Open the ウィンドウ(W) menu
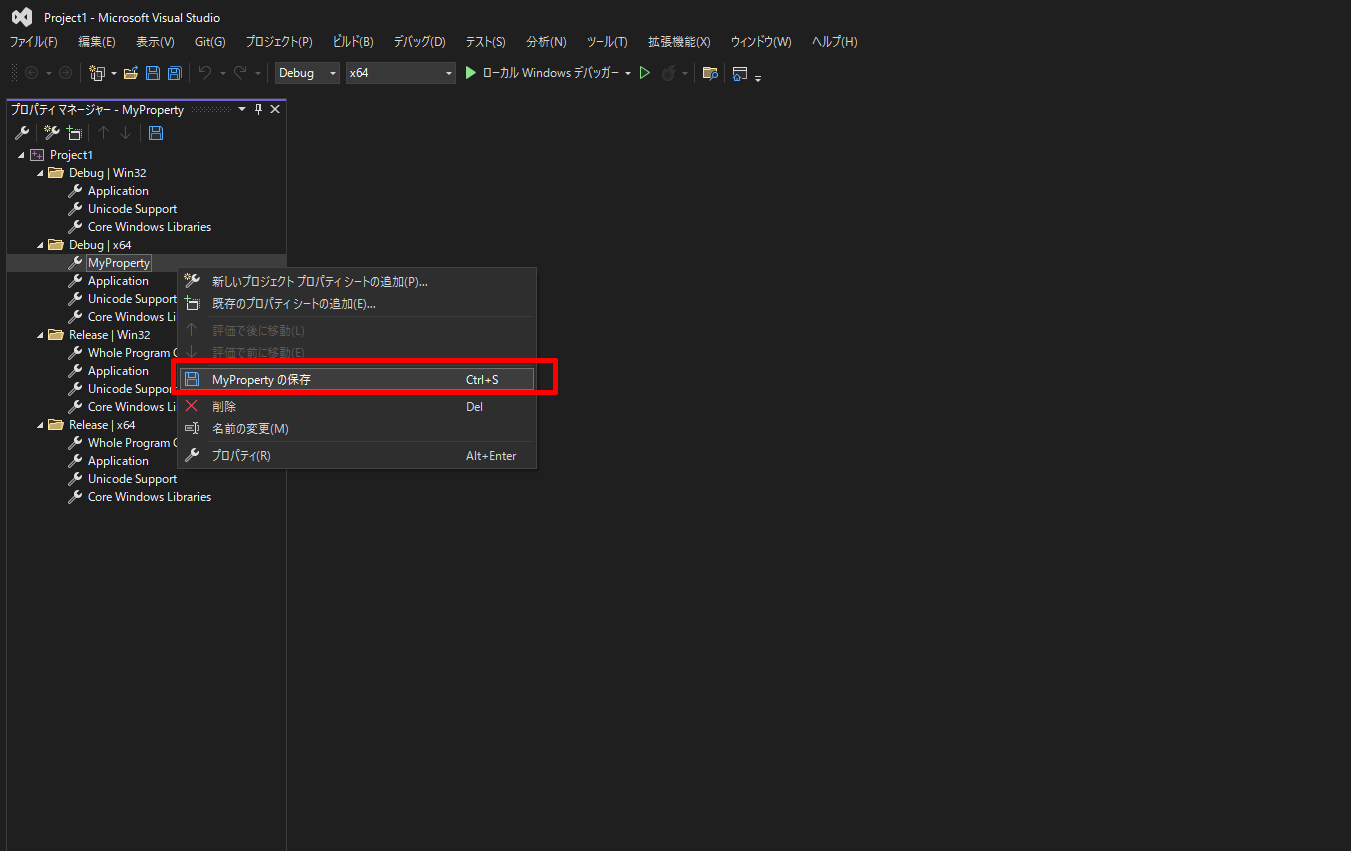The height and width of the screenshot is (851, 1351). tap(761, 42)
